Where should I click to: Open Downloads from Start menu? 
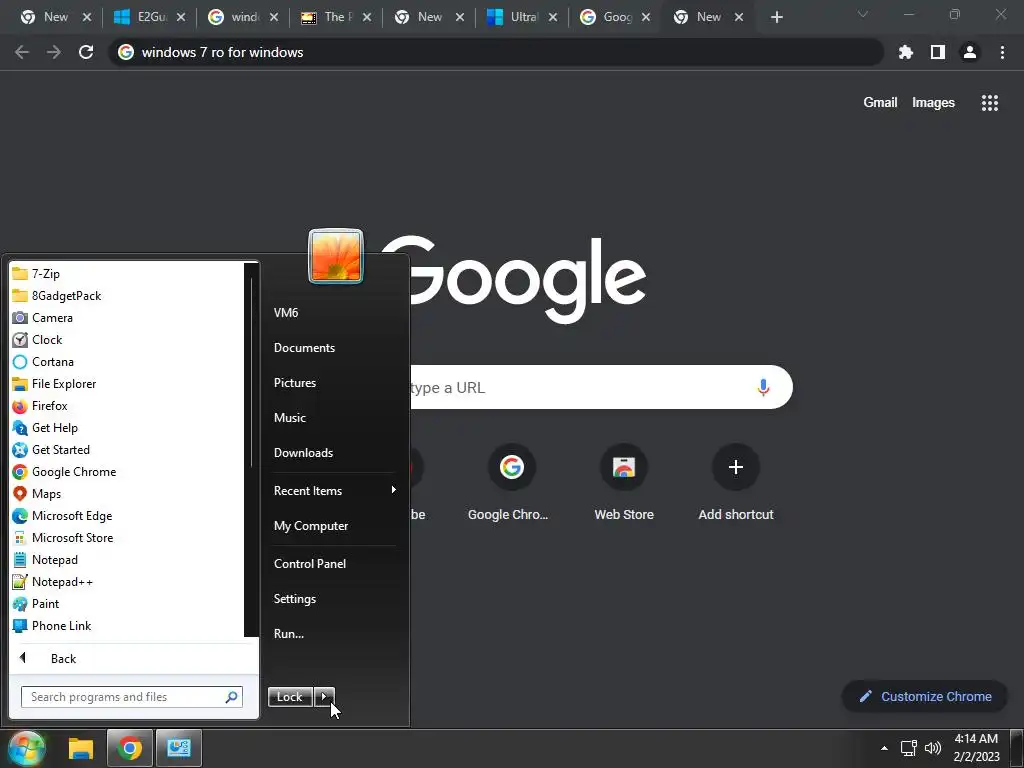coord(303,453)
